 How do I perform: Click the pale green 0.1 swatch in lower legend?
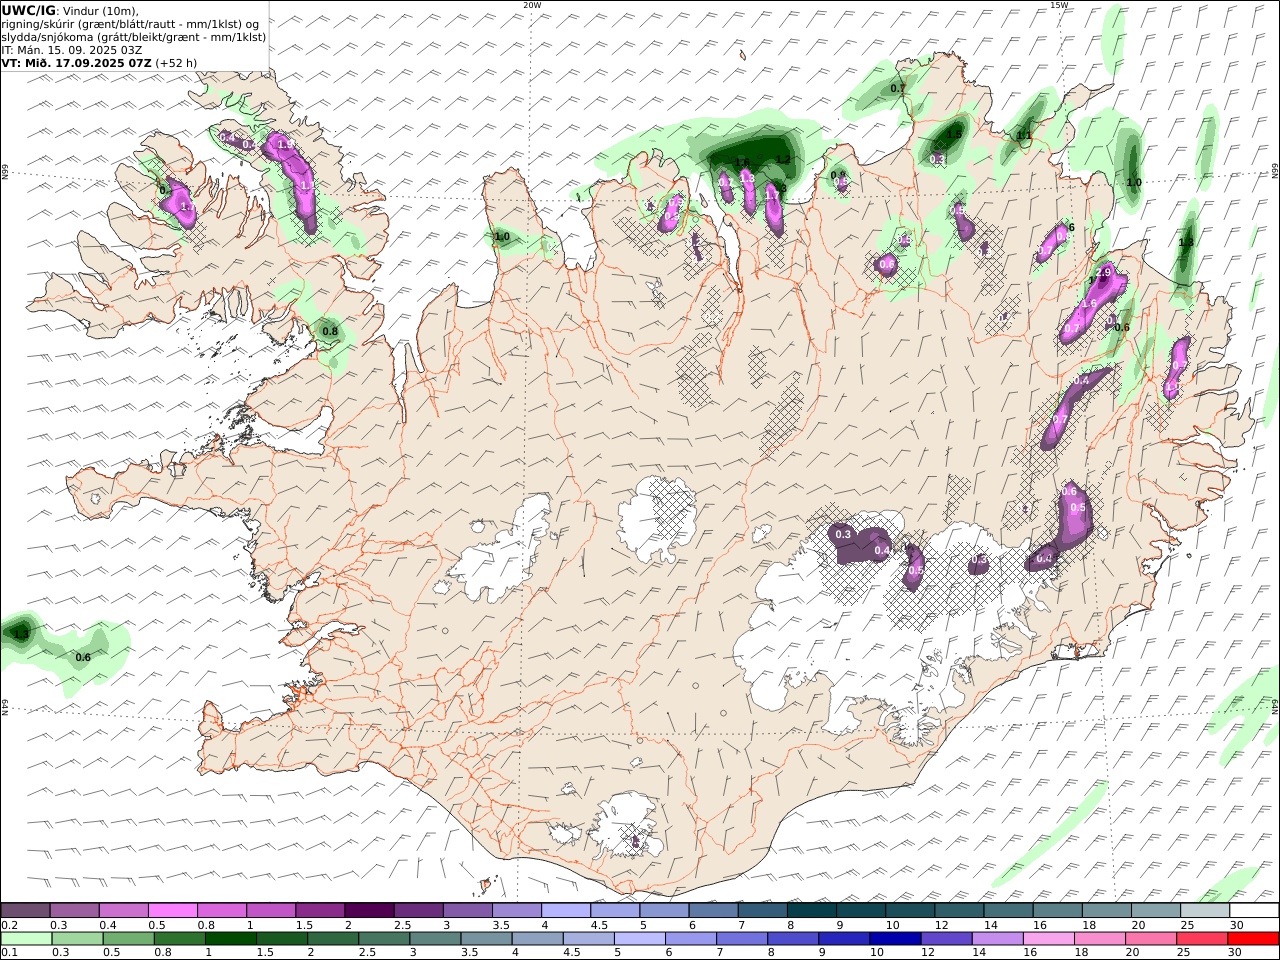coord(26,938)
